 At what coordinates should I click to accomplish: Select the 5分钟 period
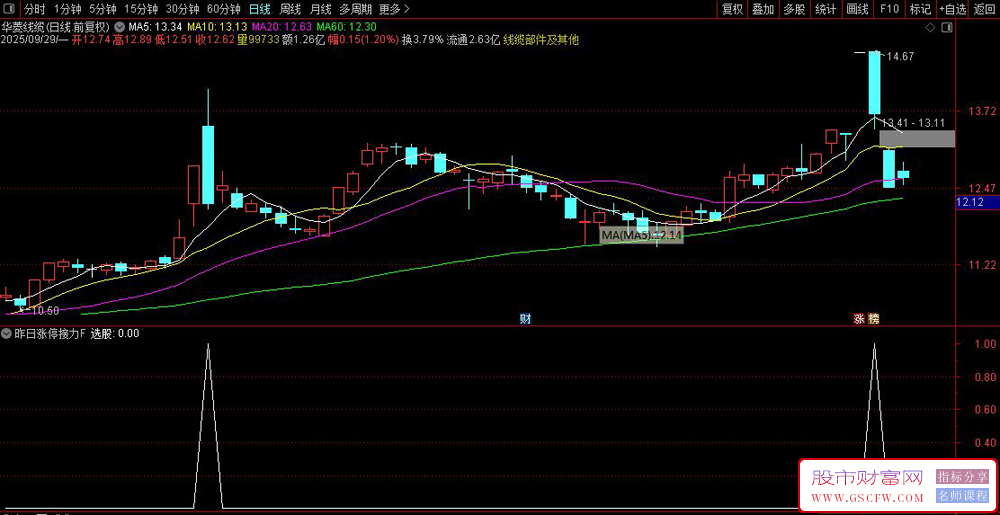(x=102, y=9)
